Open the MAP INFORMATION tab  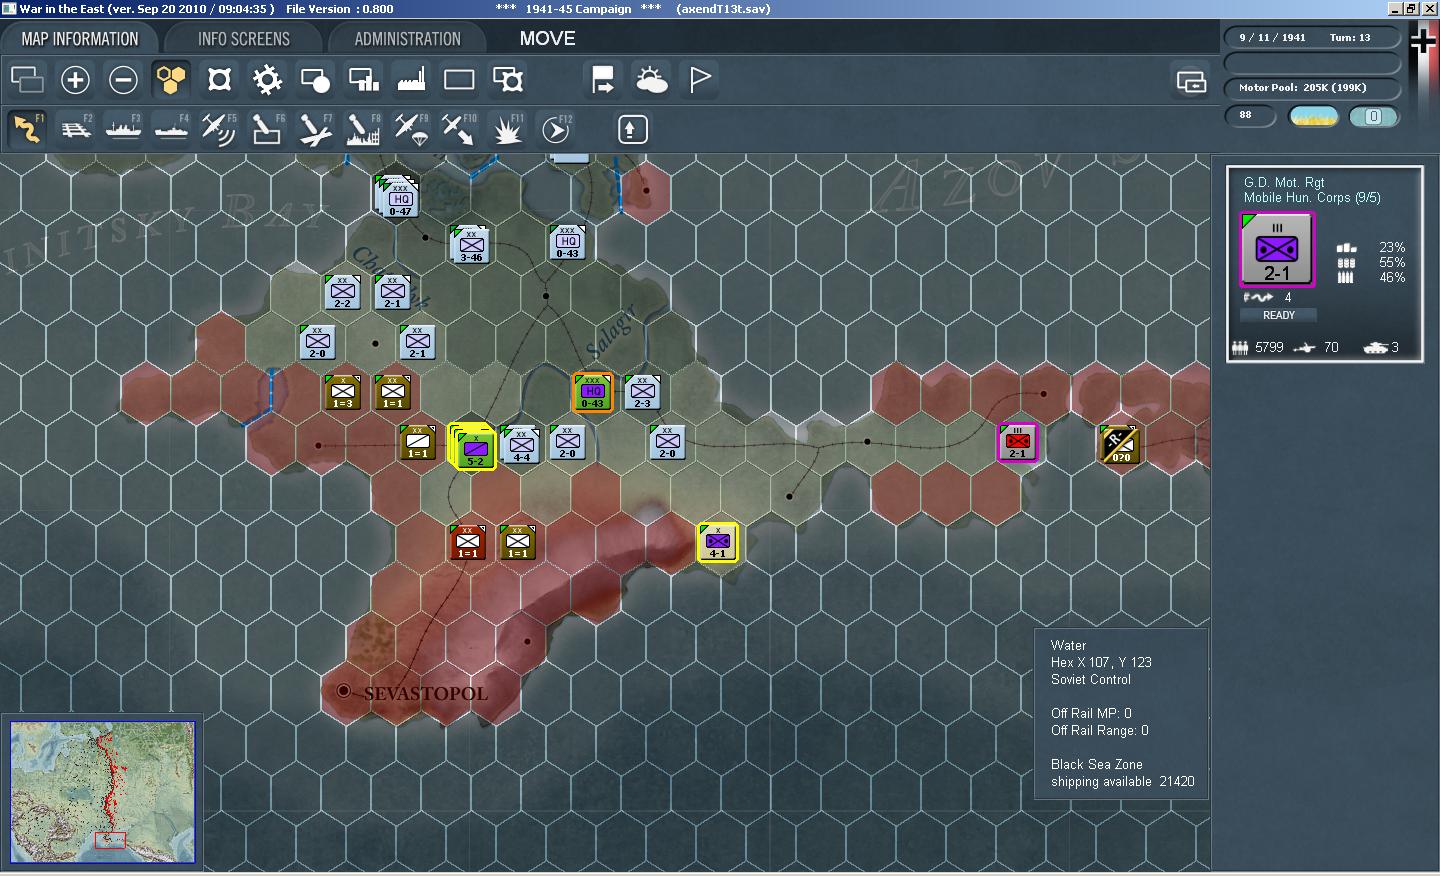(x=80, y=39)
